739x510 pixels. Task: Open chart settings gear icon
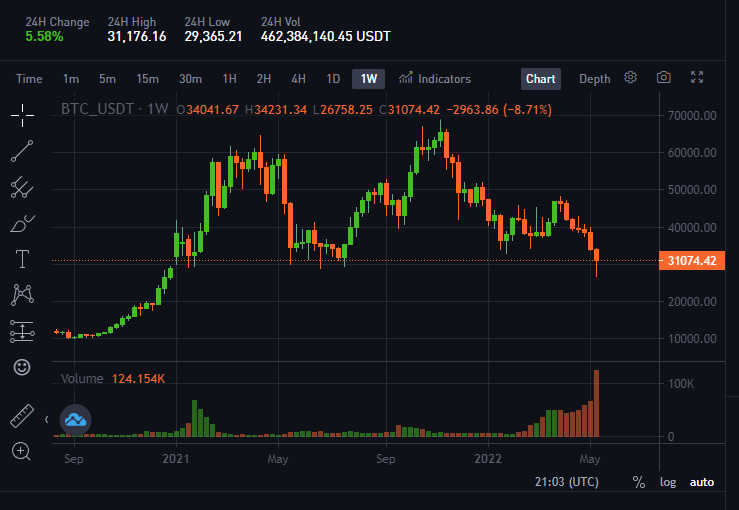[x=631, y=77]
